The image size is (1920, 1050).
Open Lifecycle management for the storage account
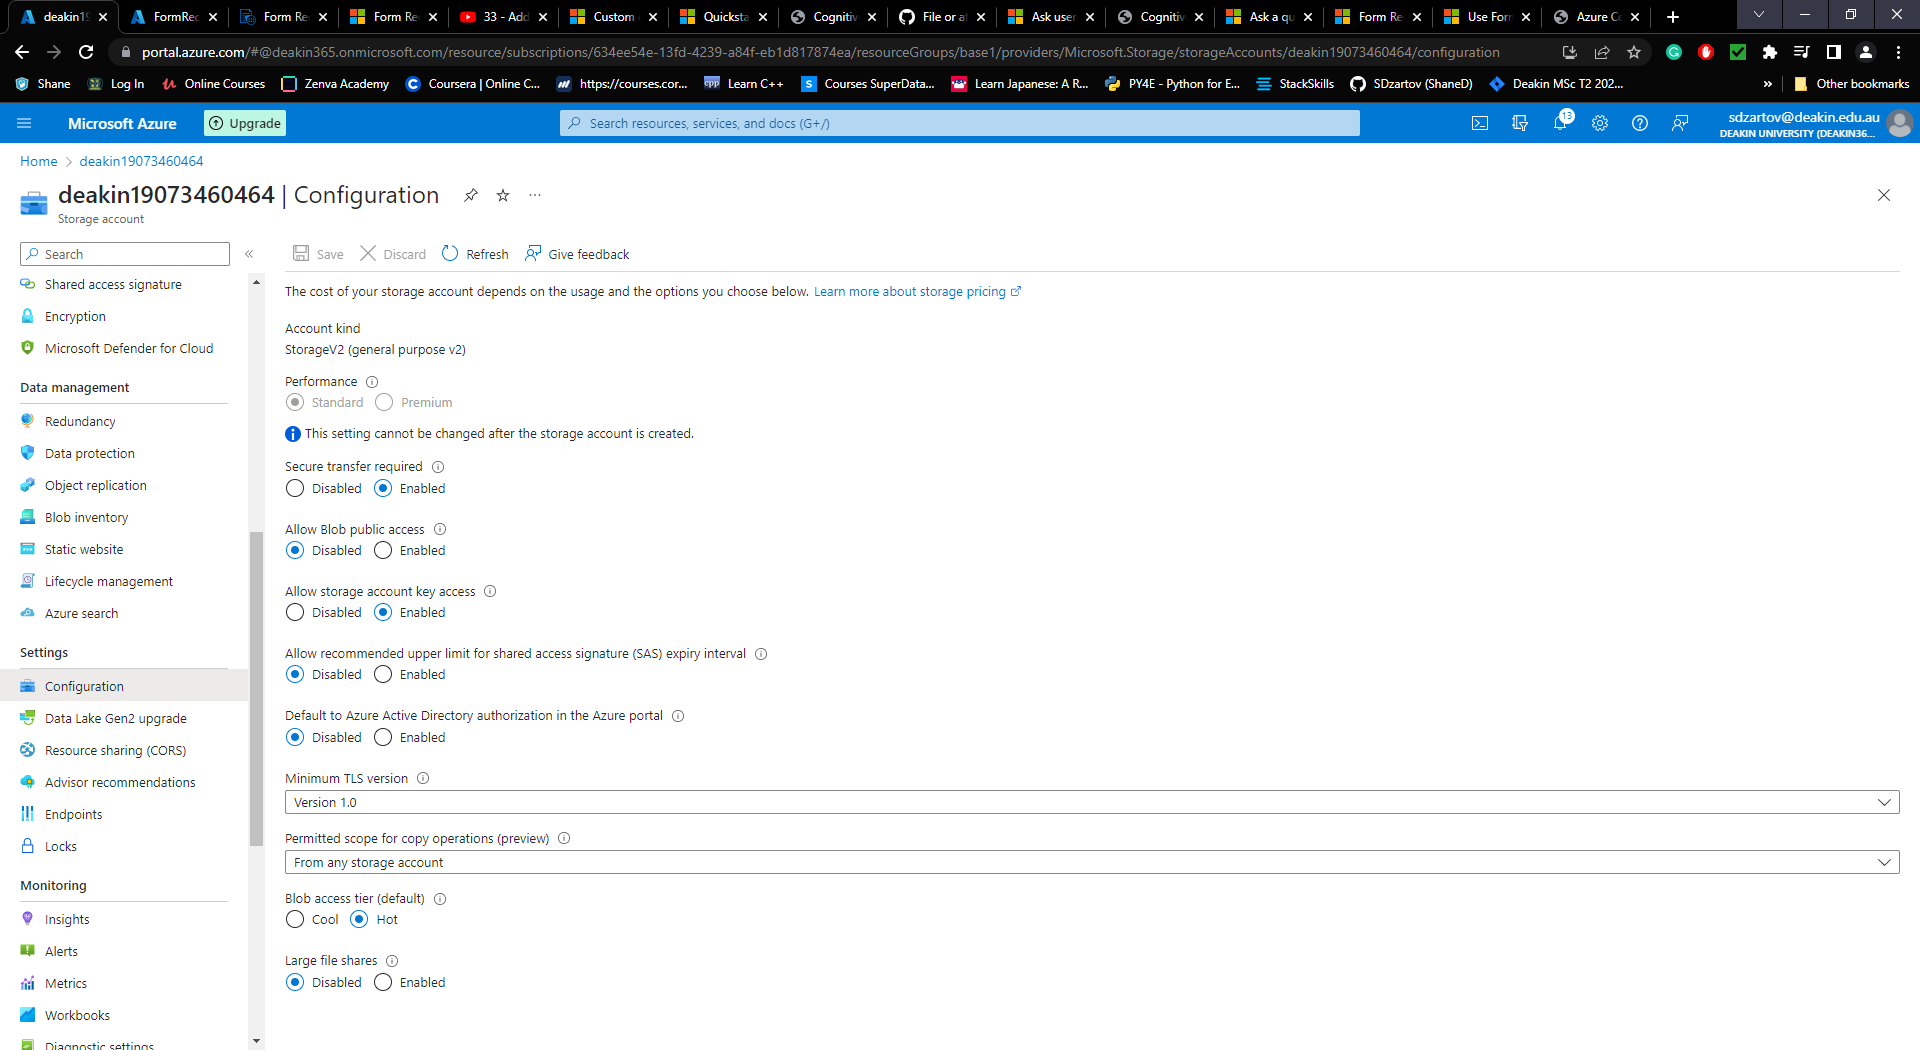pos(108,581)
